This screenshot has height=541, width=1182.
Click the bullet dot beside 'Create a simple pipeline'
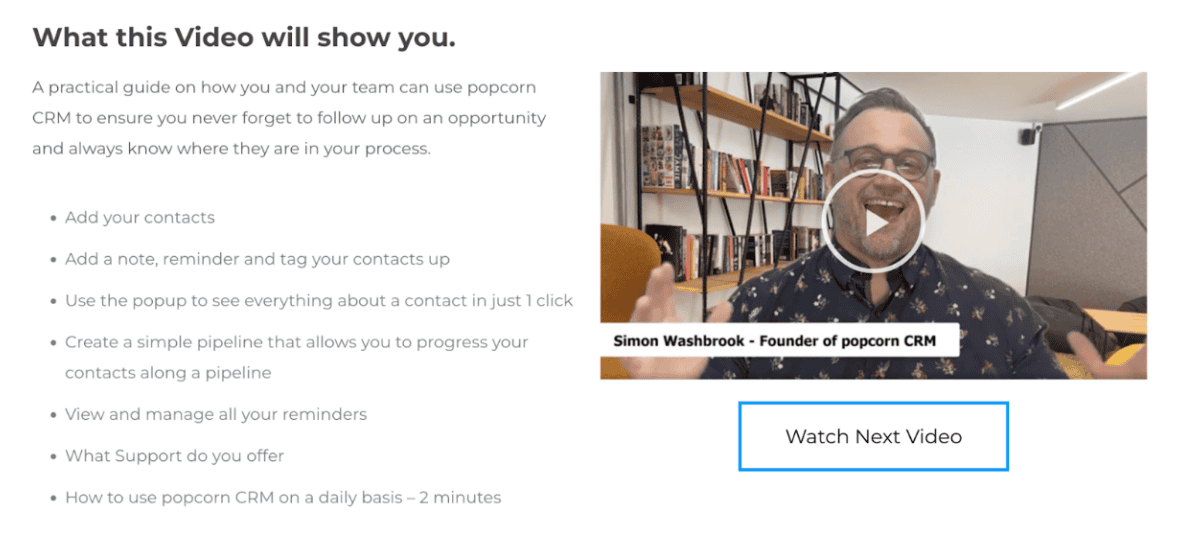point(54,343)
